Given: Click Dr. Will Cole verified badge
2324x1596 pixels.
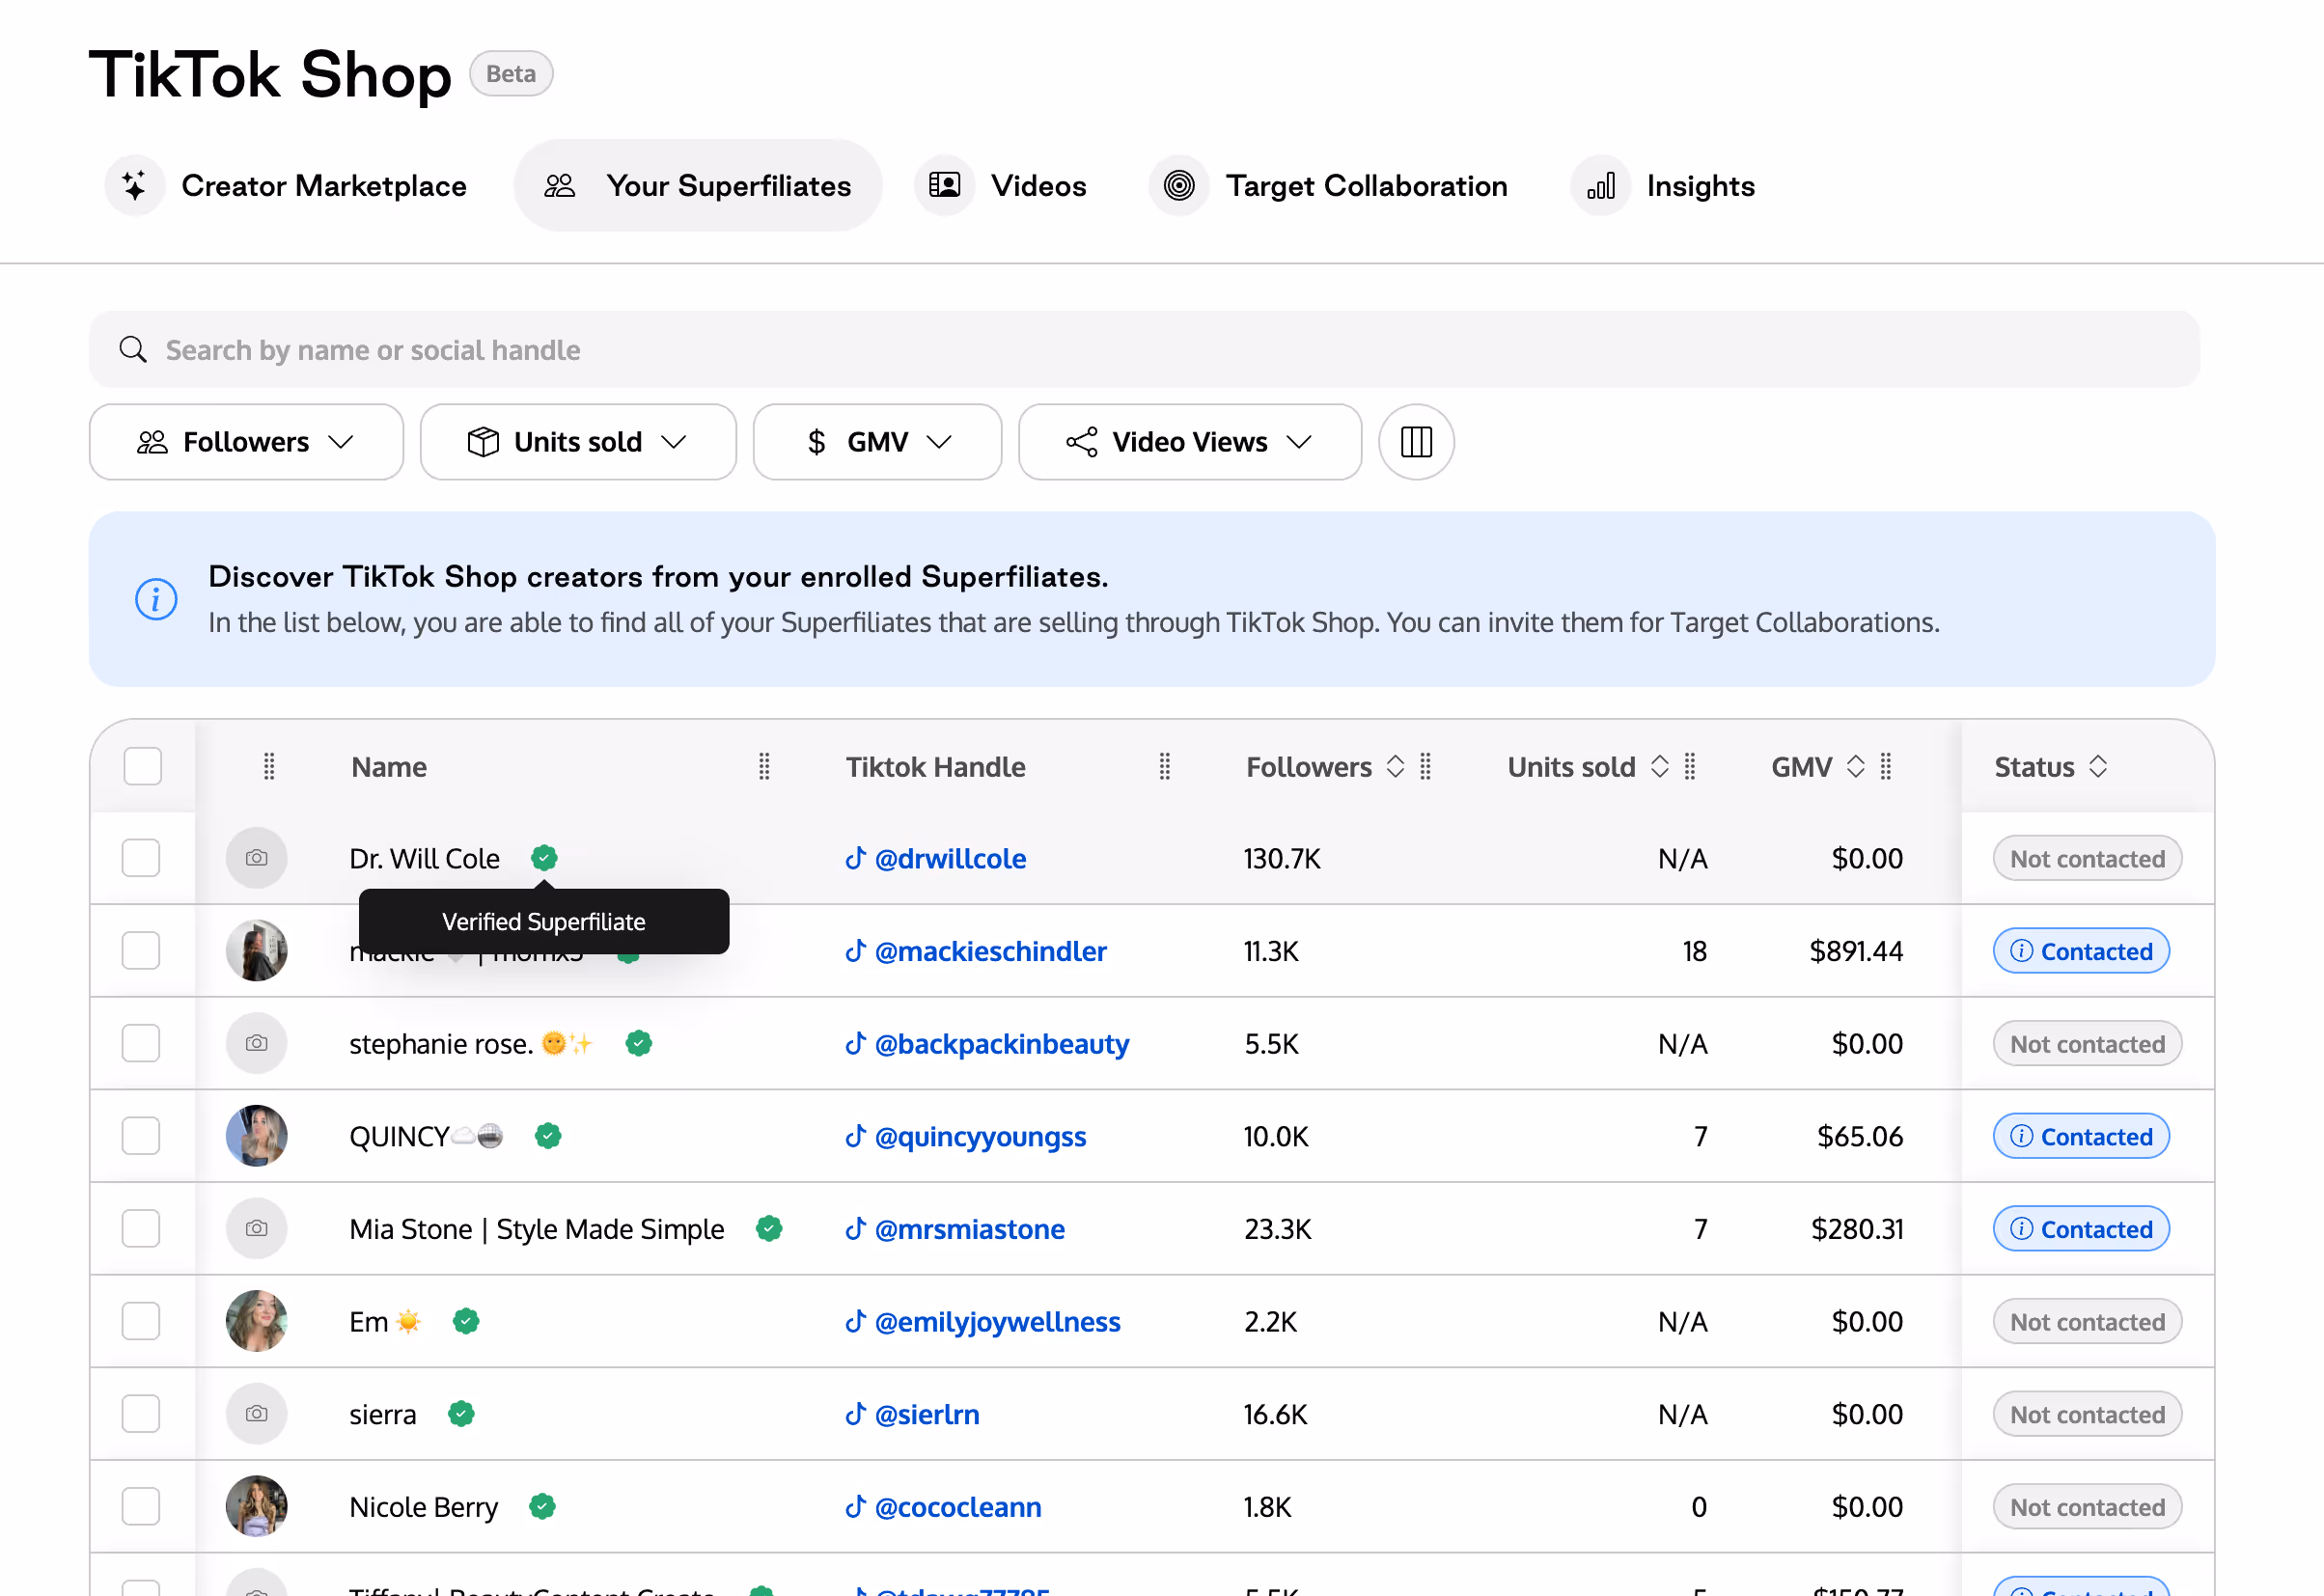Looking at the screenshot, I should (544, 858).
